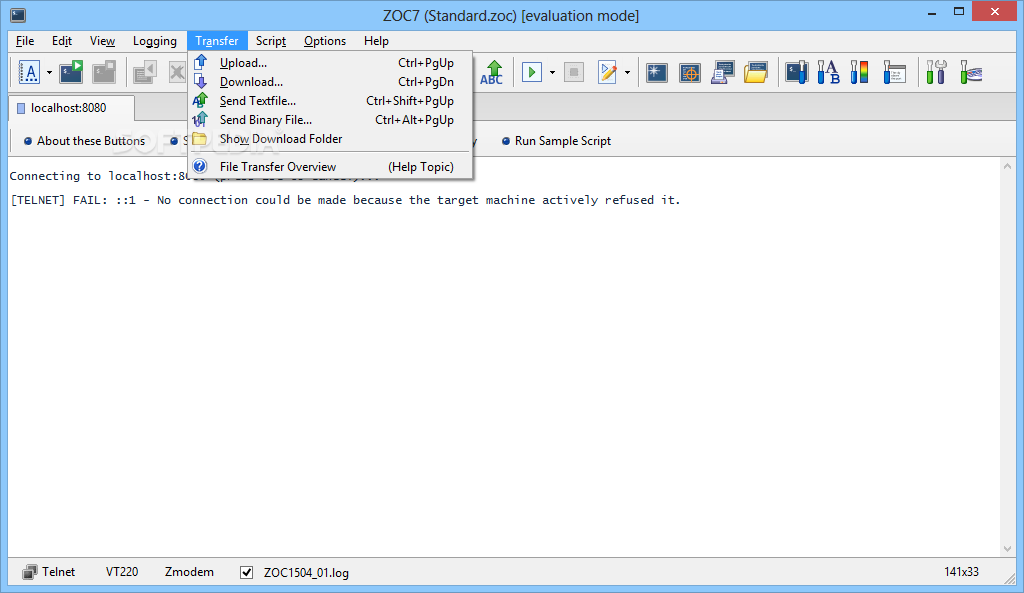Toggle the log file checkbox in status bar

(x=246, y=572)
